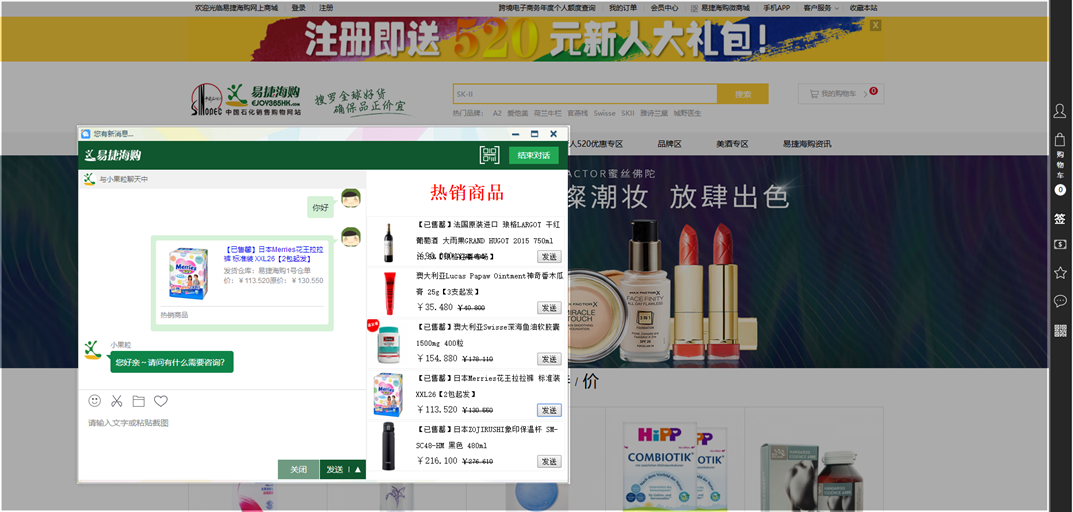The width and height of the screenshot is (1073, 512).
Task: Click the cart icon beside 我的购物车
Action: 814,94
